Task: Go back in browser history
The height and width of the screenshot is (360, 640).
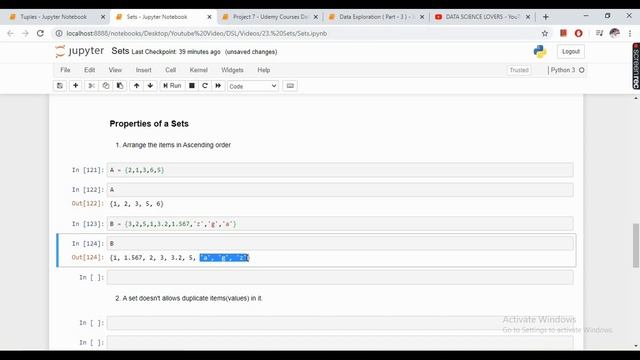Action: point(11,33)
